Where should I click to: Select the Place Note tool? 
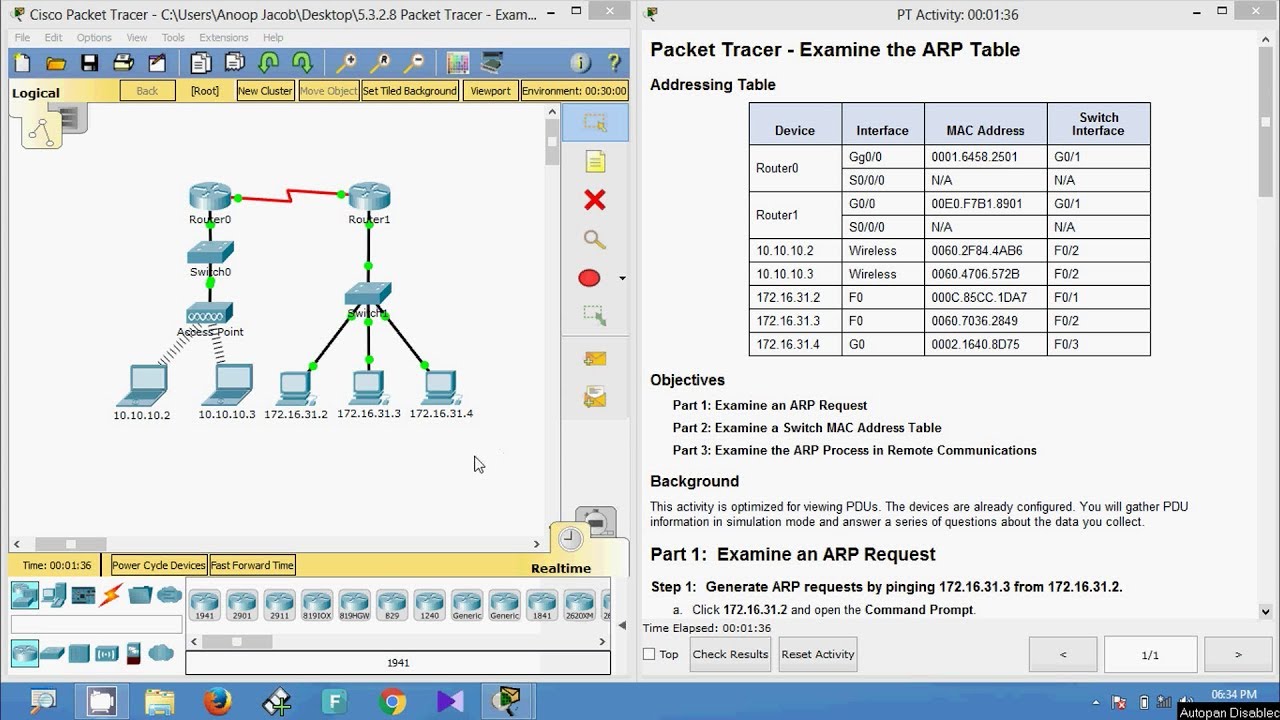(x=595, y=162)
